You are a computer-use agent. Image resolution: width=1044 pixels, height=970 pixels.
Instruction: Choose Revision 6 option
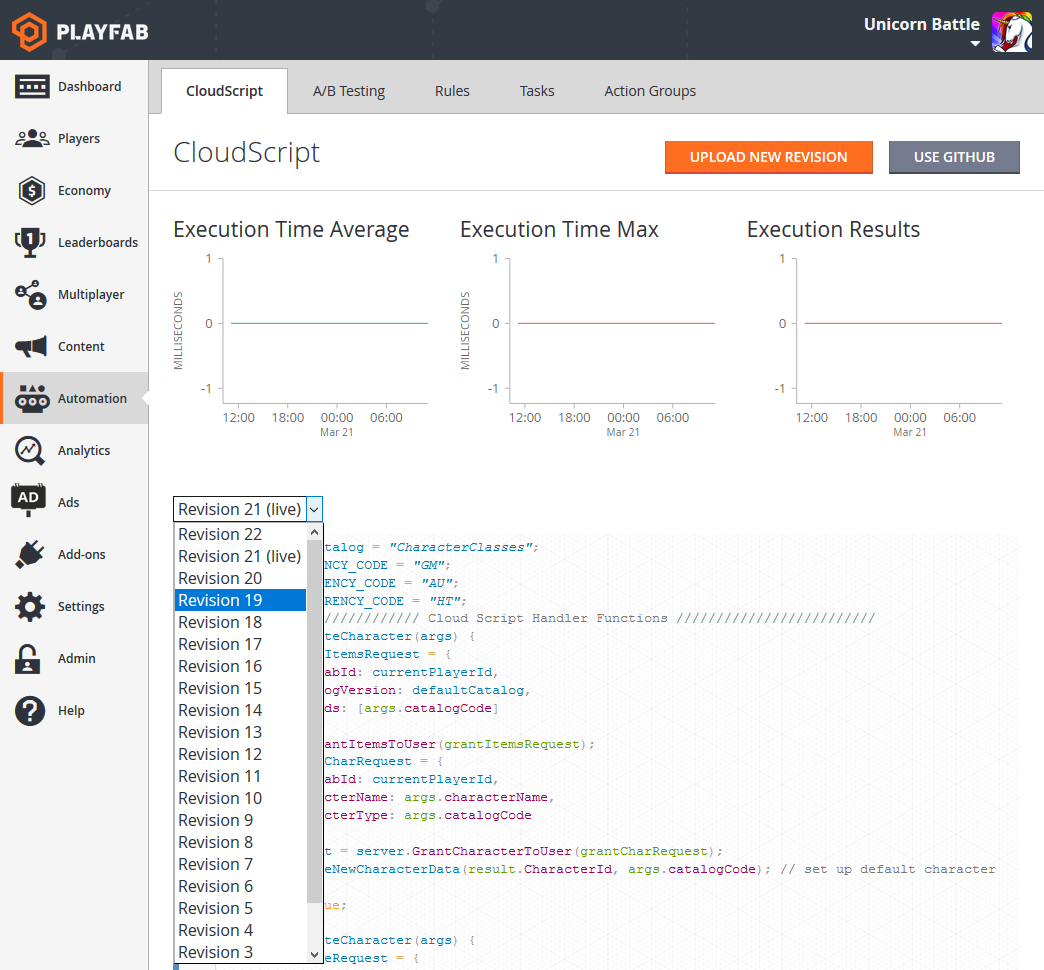click(240, 886)
